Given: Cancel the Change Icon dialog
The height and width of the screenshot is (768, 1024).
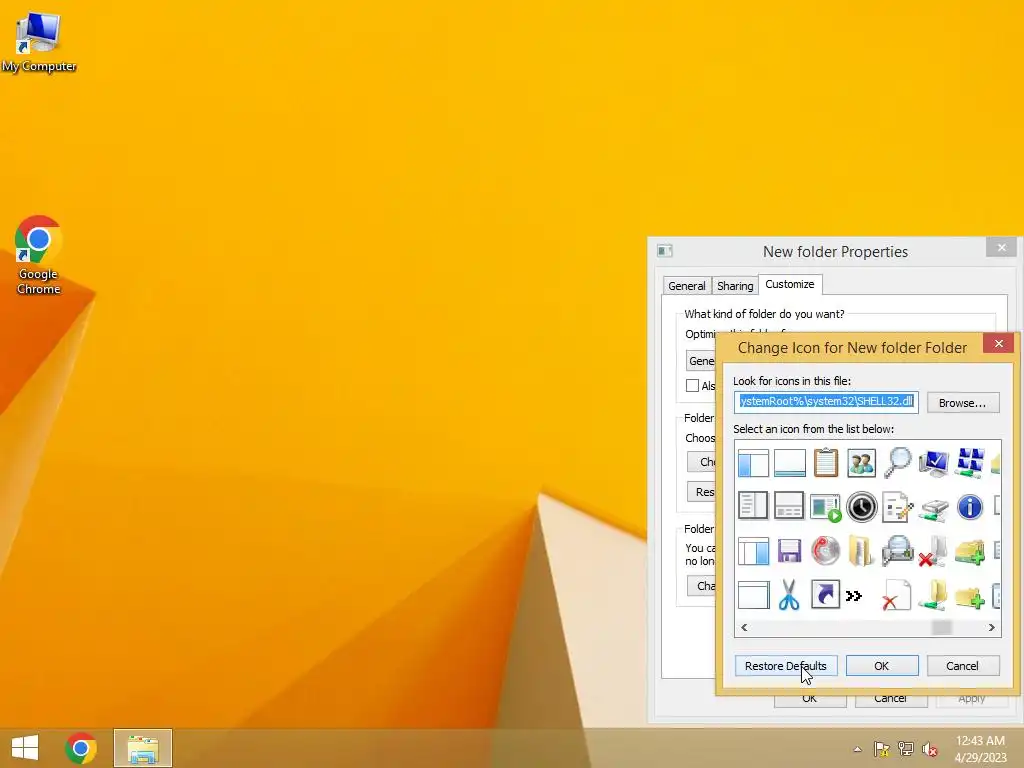Looking at the screenshot, I should coord(963,665).
